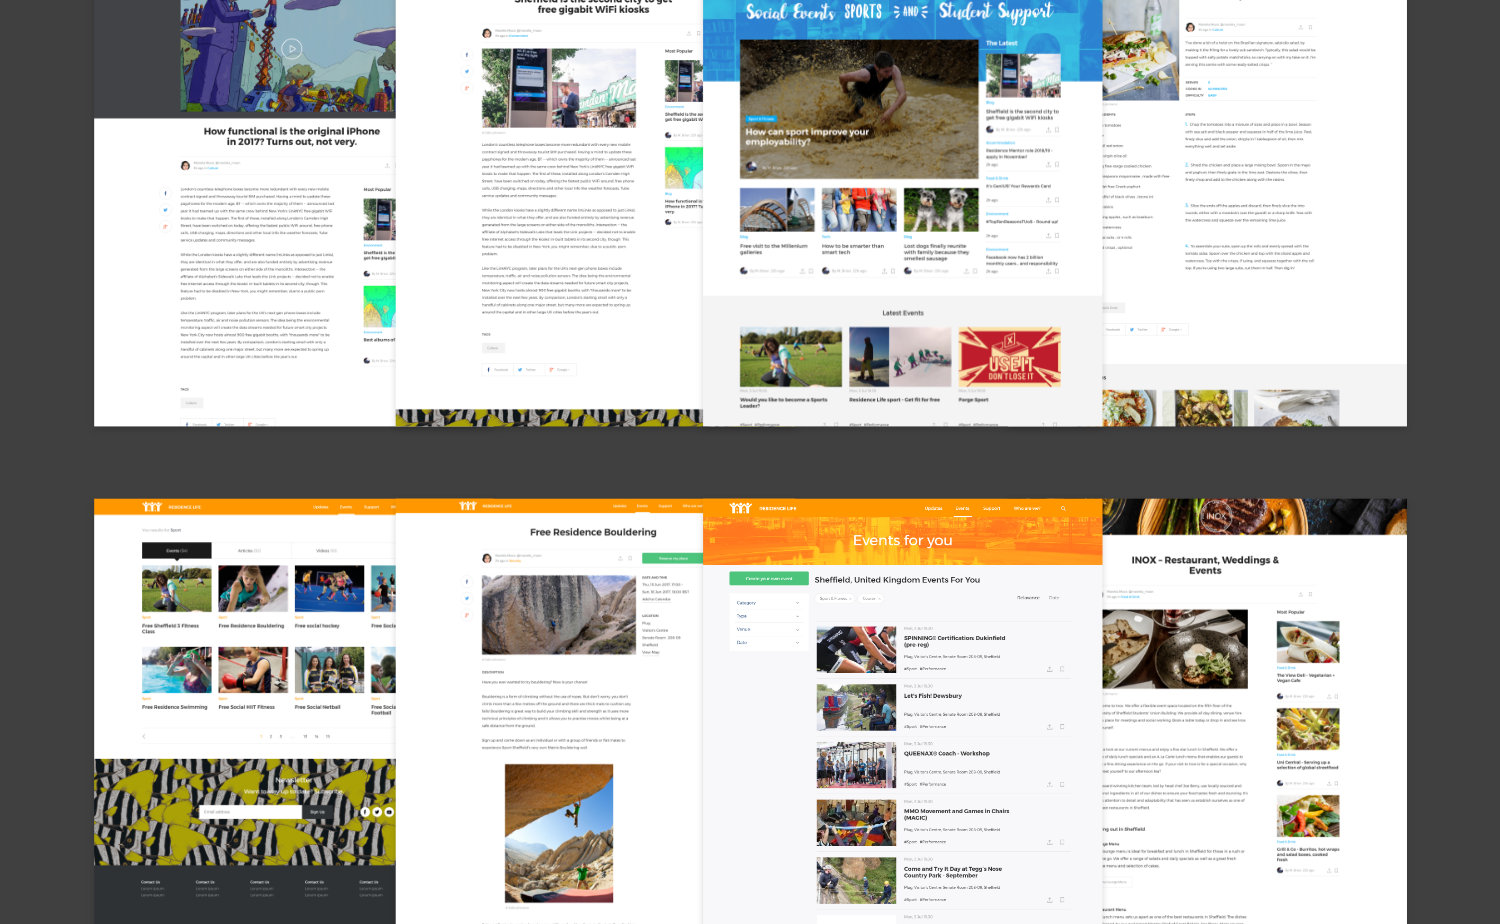Expand the Venue filter on Events page

point(767,629)
